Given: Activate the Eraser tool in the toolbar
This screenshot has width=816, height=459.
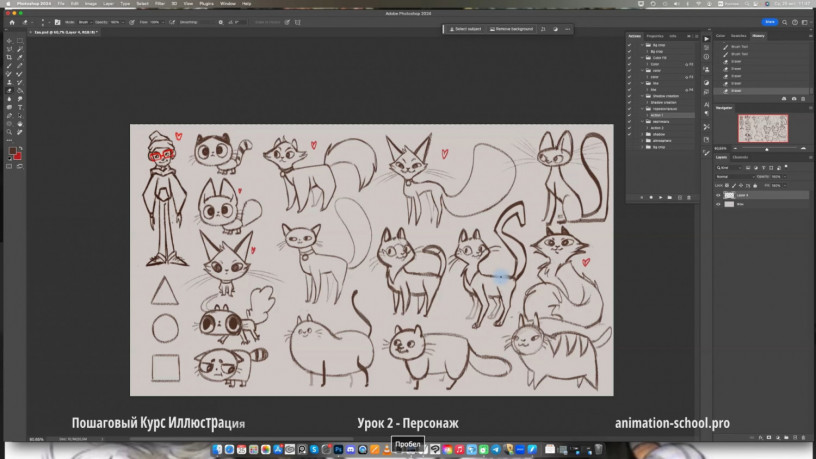Looking at the screenshot, I should pos(9,90).
